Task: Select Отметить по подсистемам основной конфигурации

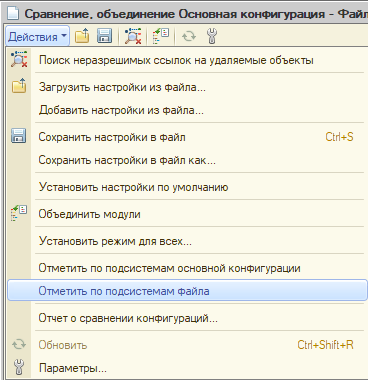Action: pos(187,268)
